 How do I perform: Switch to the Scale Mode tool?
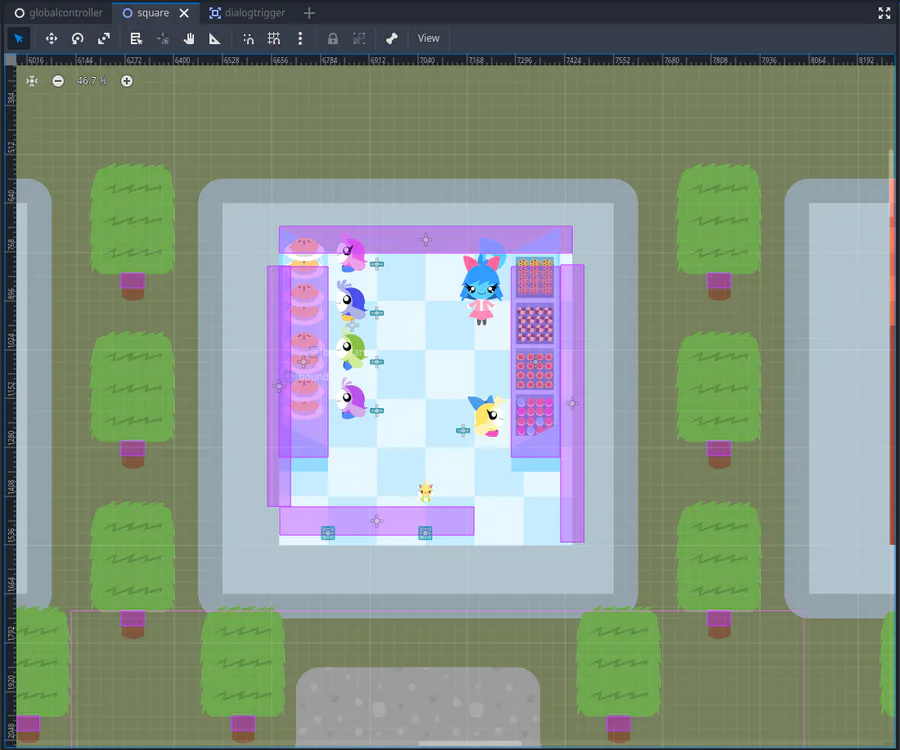point(104,38)
